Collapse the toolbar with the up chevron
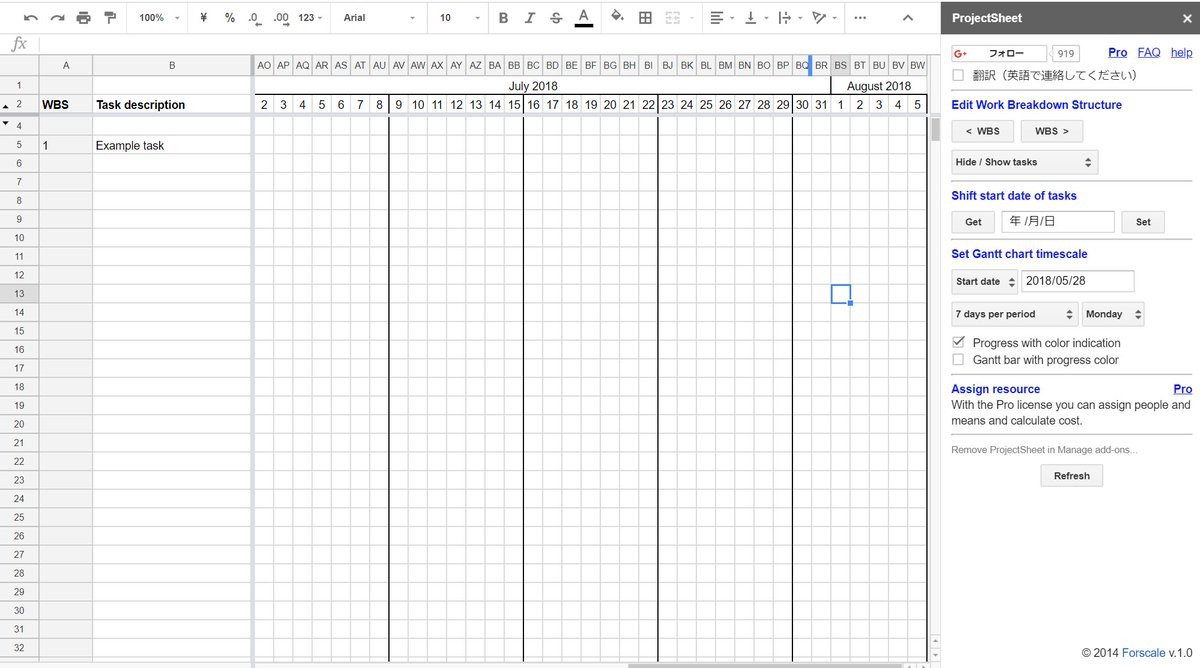Viewport: 1200px width, 668px height. [x=907, y=18]
